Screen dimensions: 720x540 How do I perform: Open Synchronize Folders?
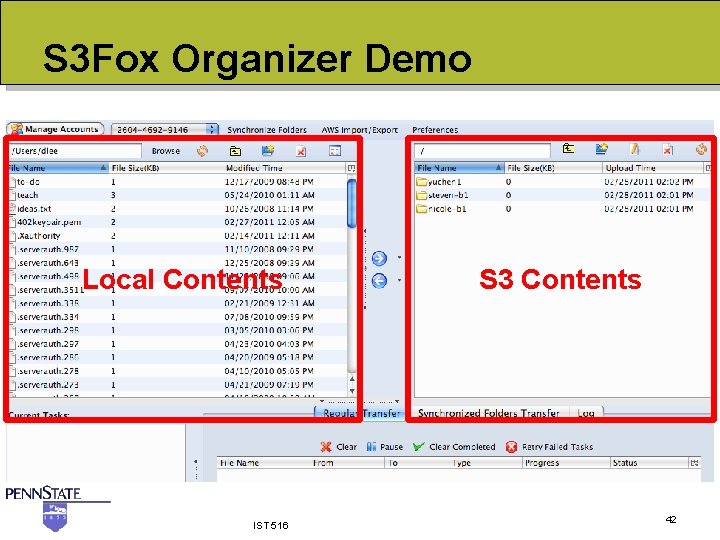[267, 130]
